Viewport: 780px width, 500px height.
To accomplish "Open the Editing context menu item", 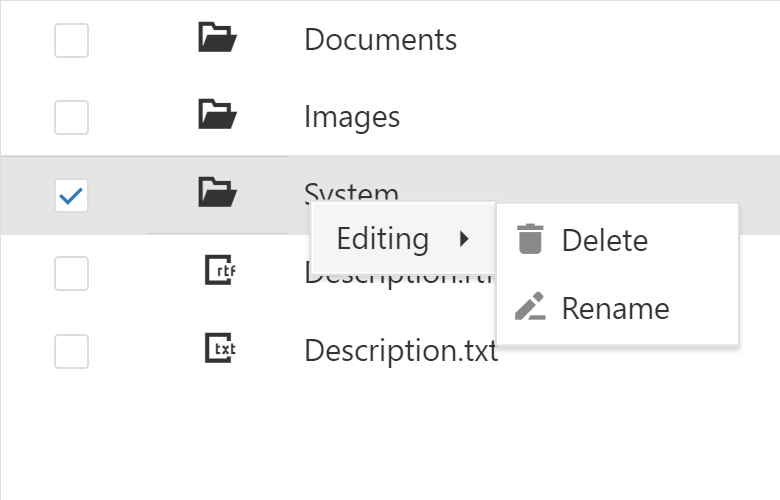I will click(403, 238).
